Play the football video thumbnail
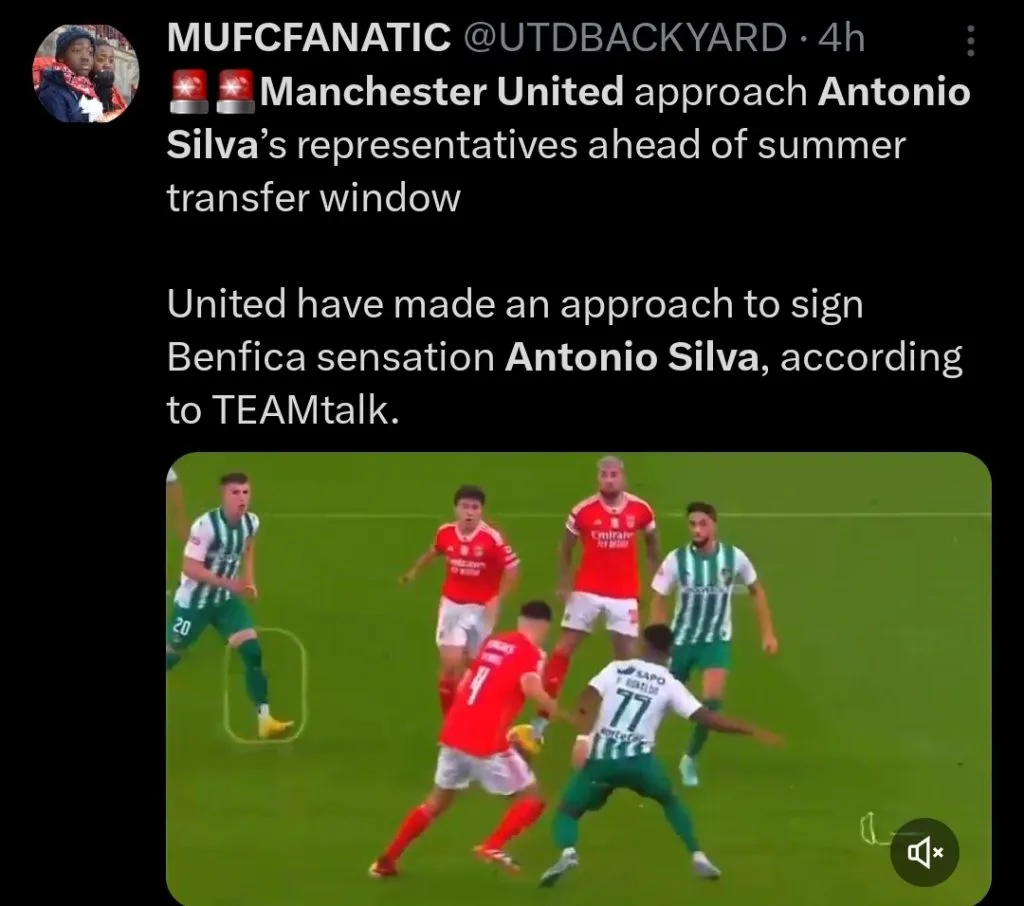 coord(579,678)
